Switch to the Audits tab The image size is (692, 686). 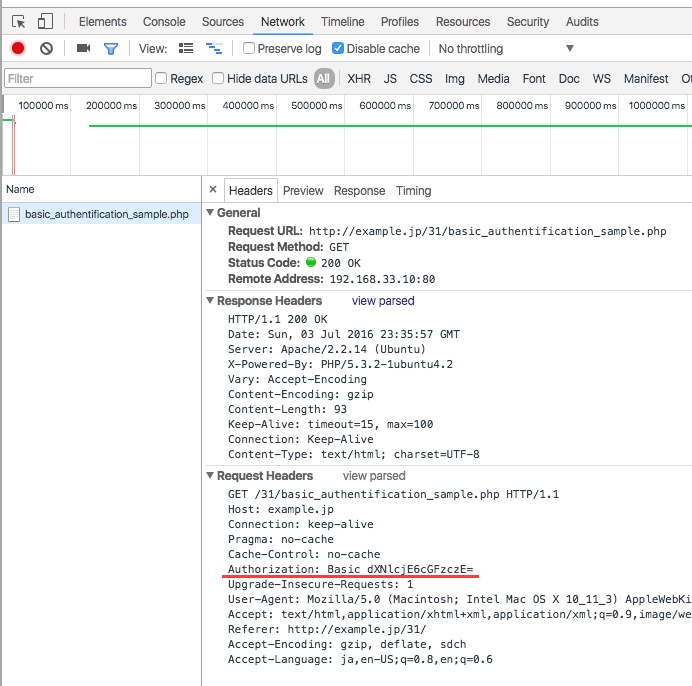pos(582,22)
